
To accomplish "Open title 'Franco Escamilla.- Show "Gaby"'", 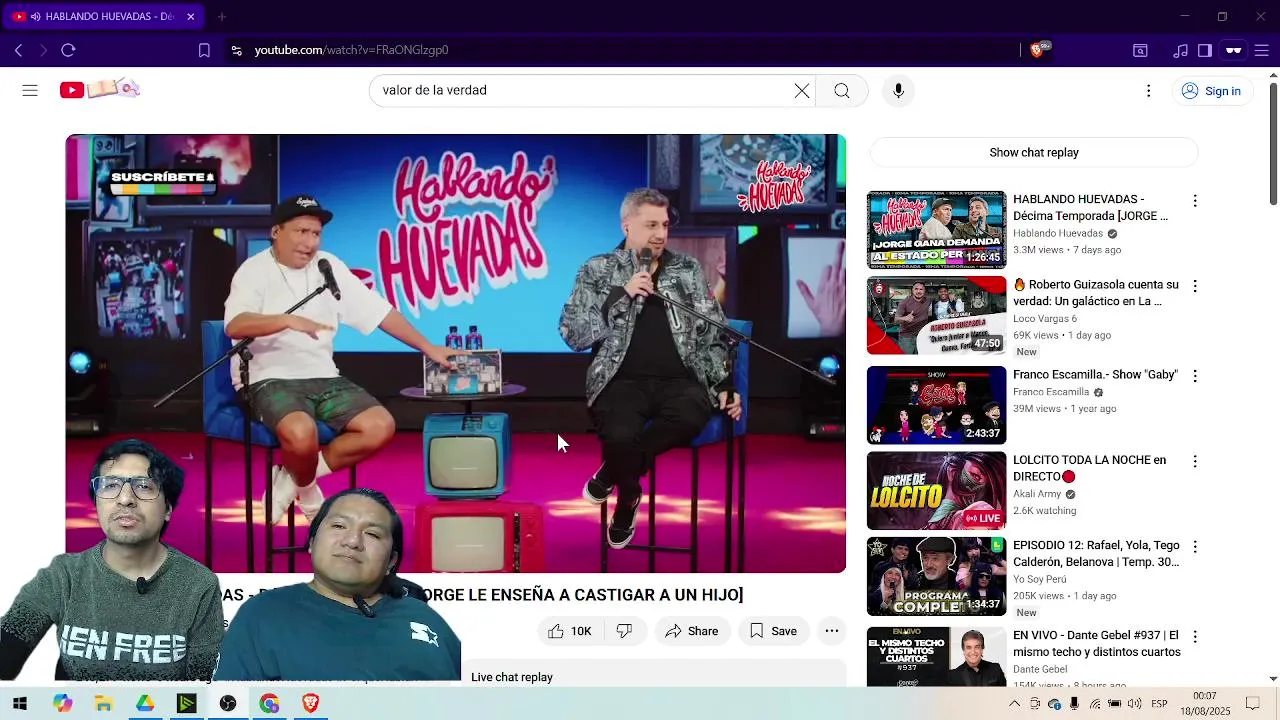I will pyautogui.click(x=1095, y=375).
